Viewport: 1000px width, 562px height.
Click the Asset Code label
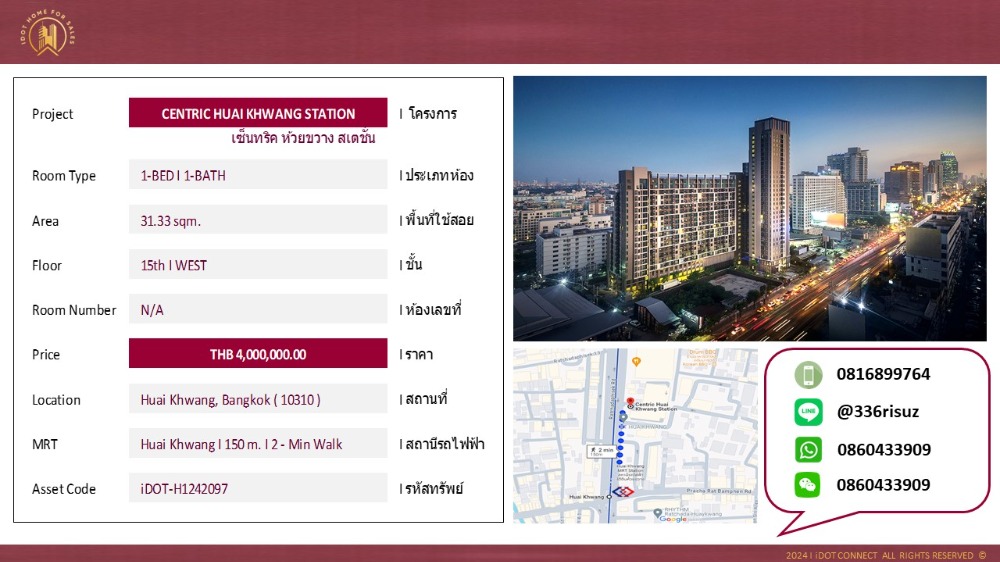(64, 489)
